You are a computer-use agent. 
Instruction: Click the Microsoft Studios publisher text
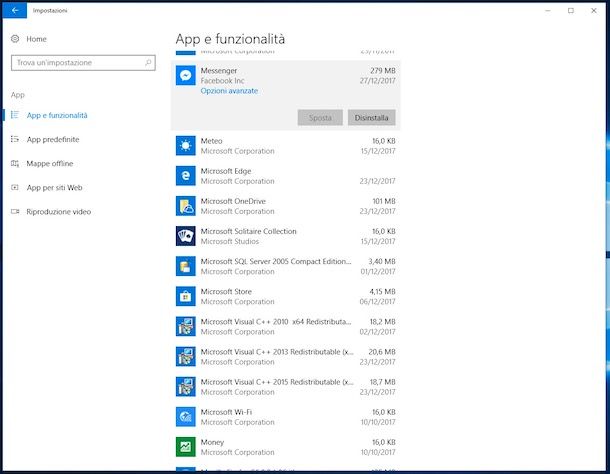(x=230, y=241)
